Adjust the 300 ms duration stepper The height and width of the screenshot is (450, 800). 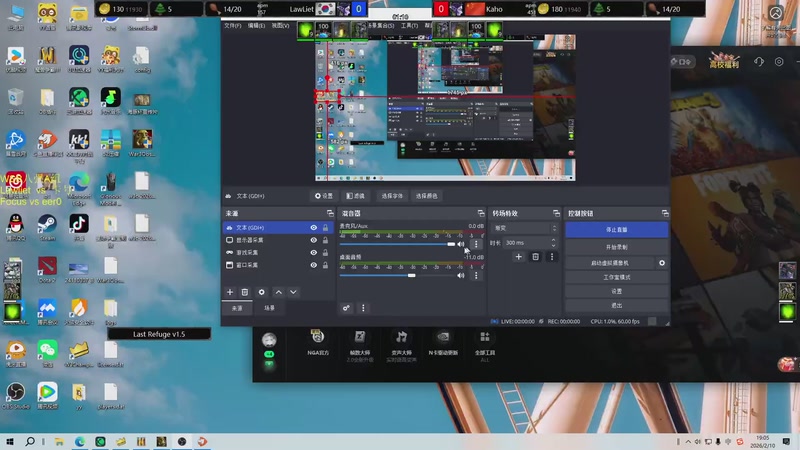(x=554, y=243)
